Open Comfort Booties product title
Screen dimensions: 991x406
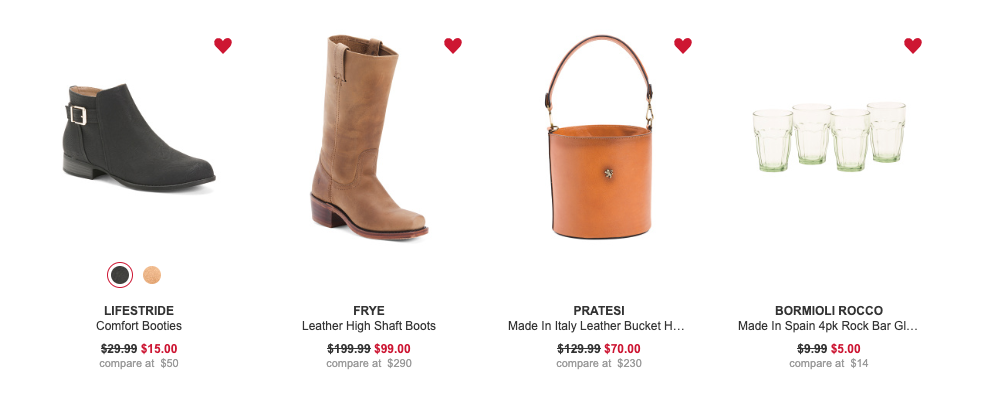[x=139, y=326]
